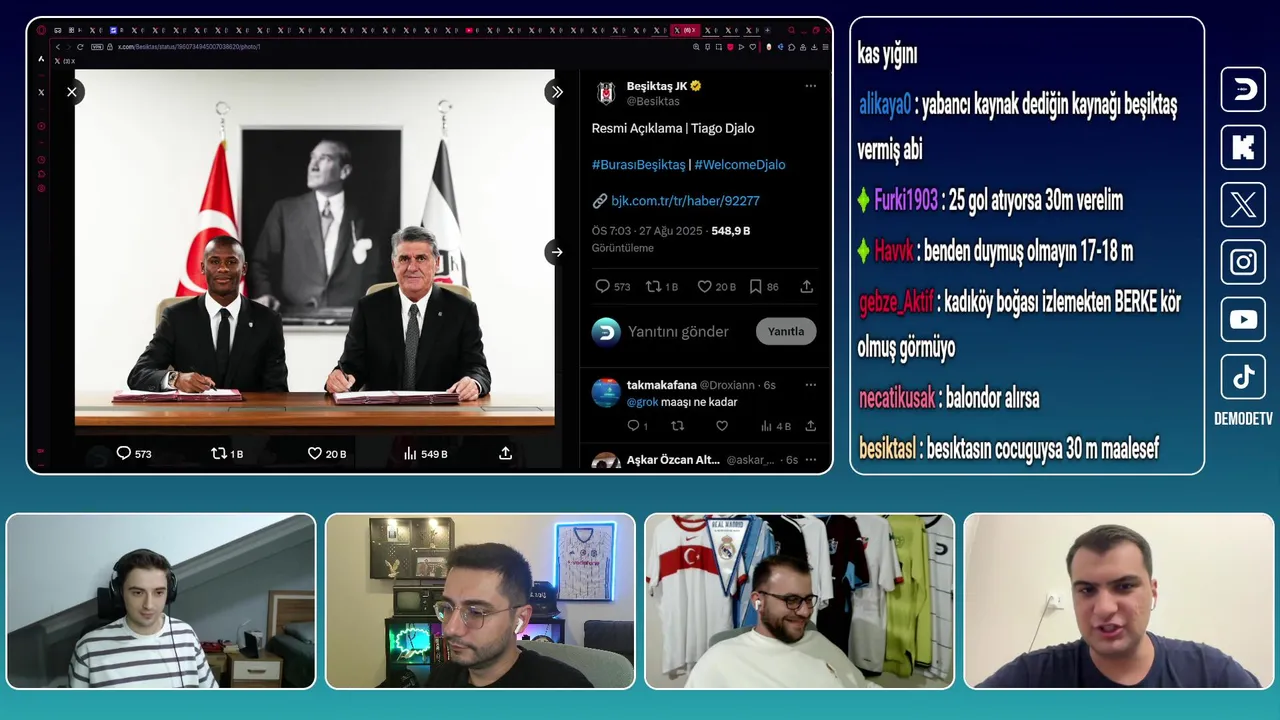Reload the page in the browser

(x=80, y=47)
